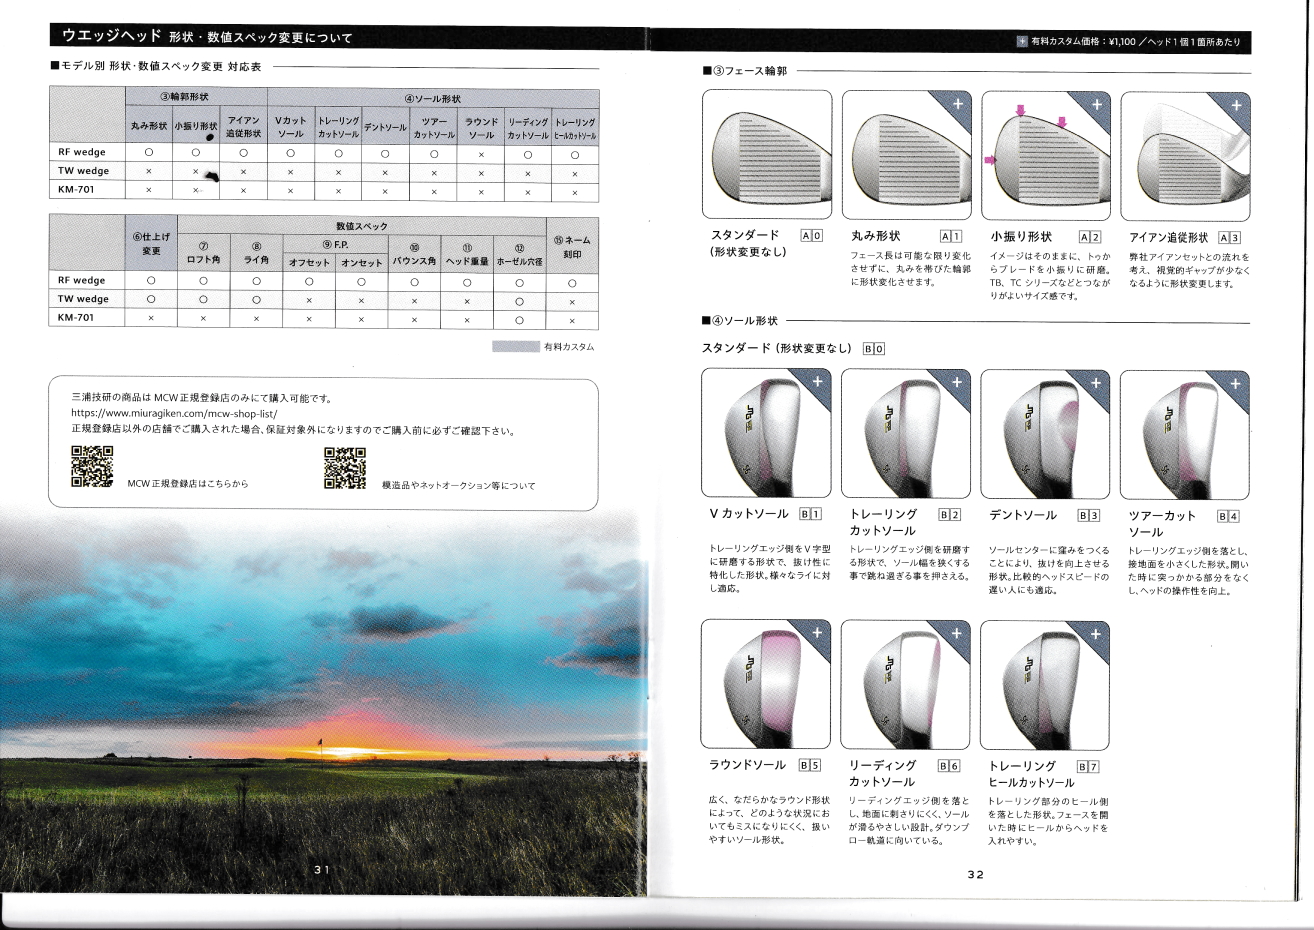Open the miuragiken.com mcw-shop-list URL

coord(173,413)
